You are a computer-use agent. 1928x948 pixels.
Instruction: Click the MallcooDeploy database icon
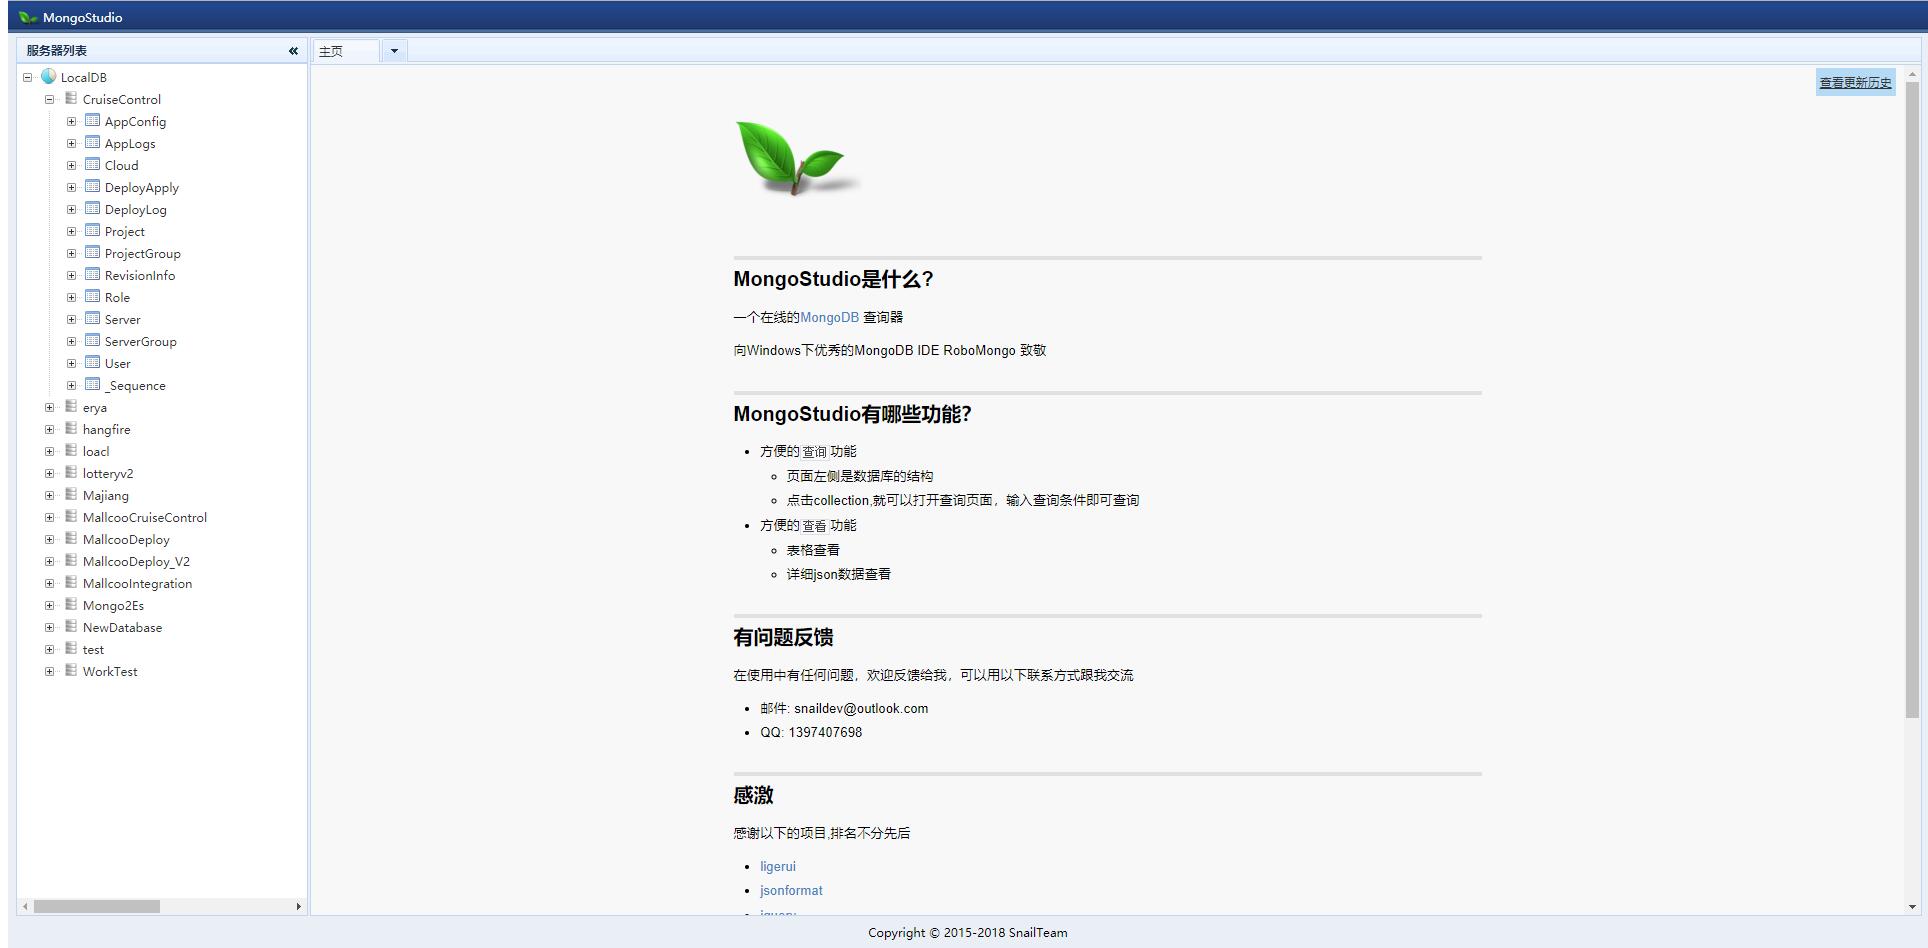(71, 538)
